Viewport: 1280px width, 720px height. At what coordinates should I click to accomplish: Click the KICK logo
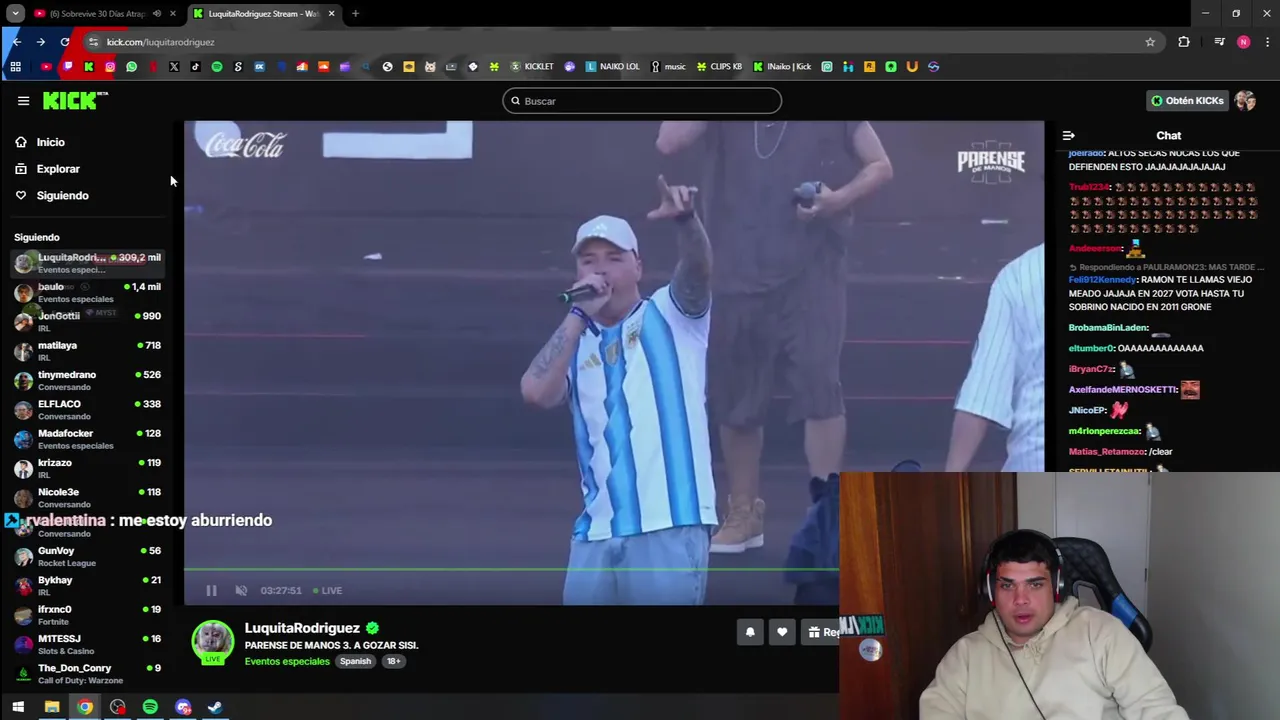click(x=74, y=100)
